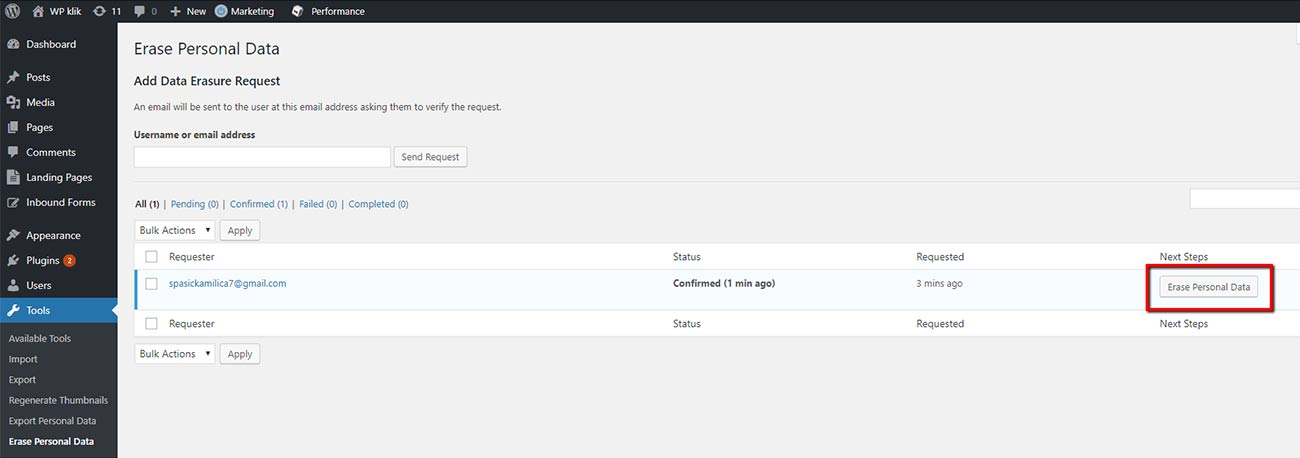This screenshot has height=458, width=1300.
Task: Click the top Next Steps column header
Action: click(1184, 257)
